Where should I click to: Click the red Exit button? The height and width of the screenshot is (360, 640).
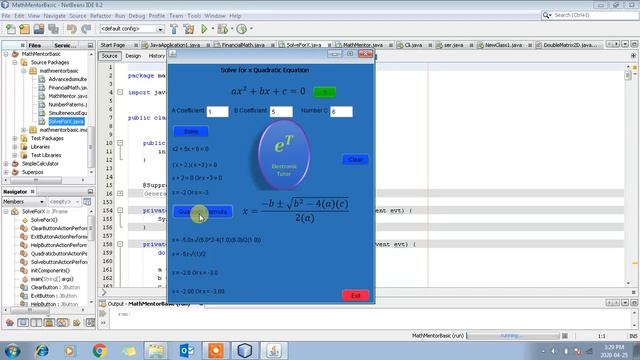point(356,296)
